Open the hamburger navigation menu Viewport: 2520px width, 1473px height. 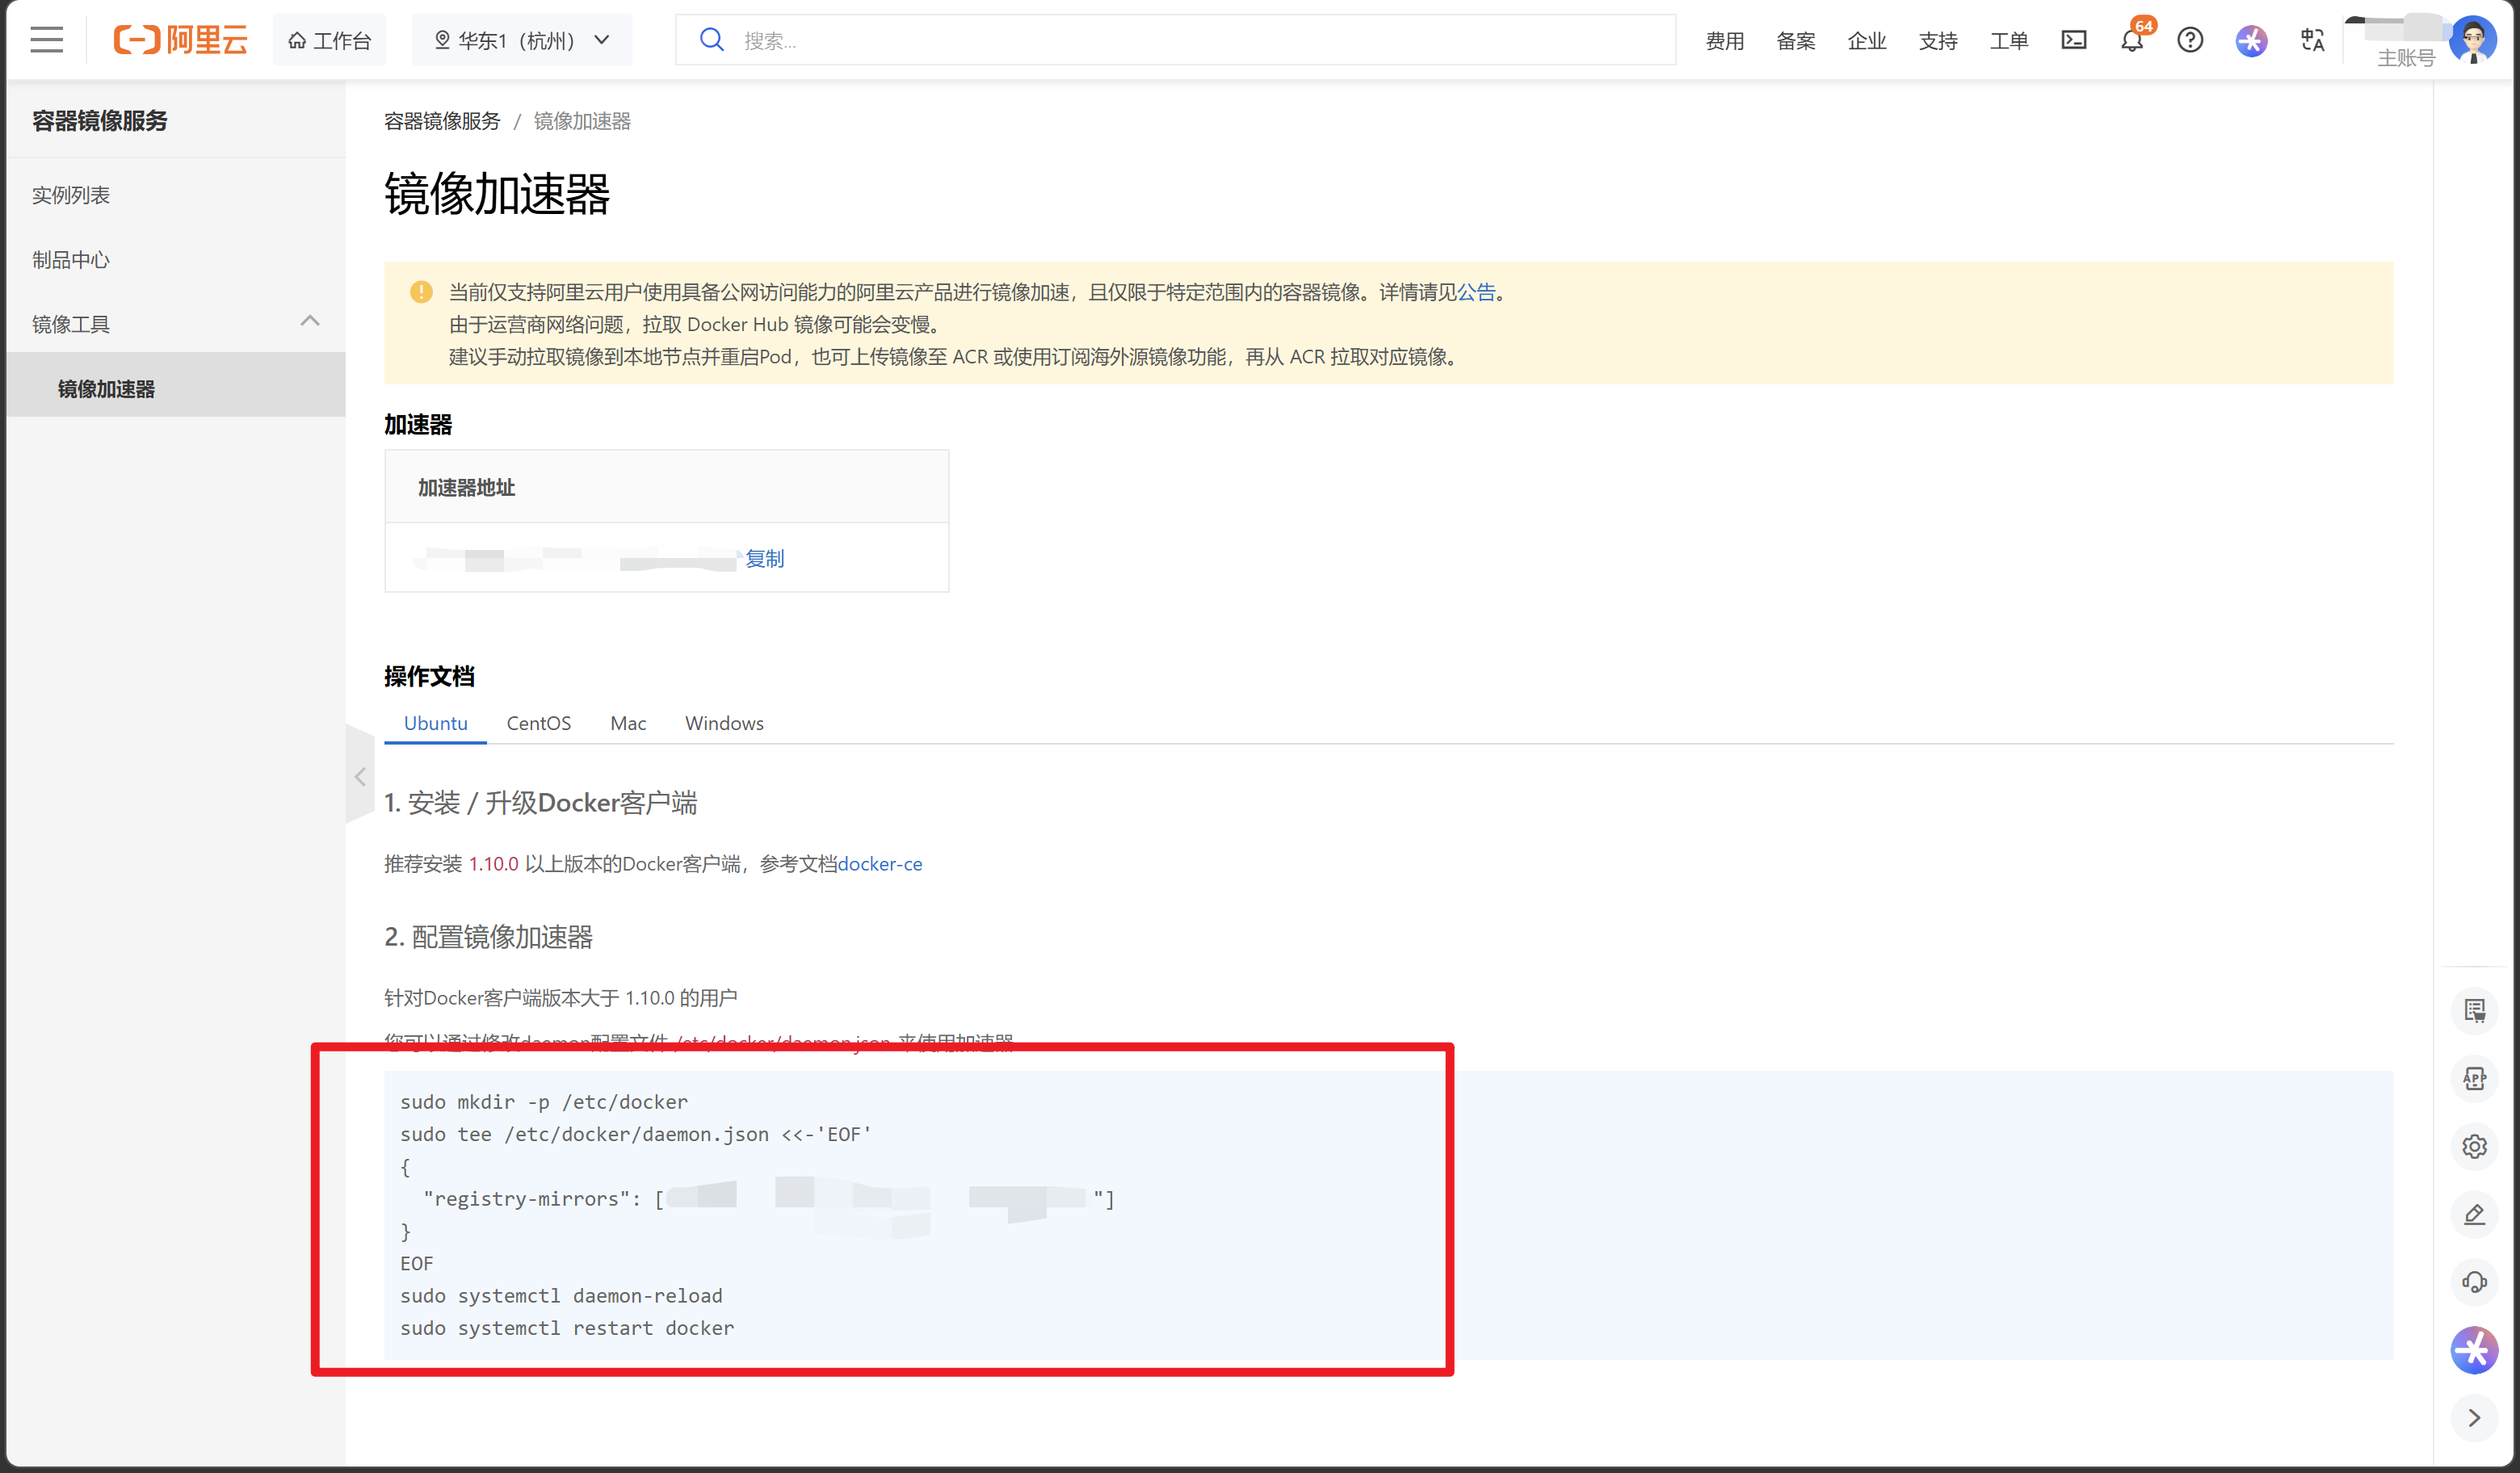(x=46, y=40)
